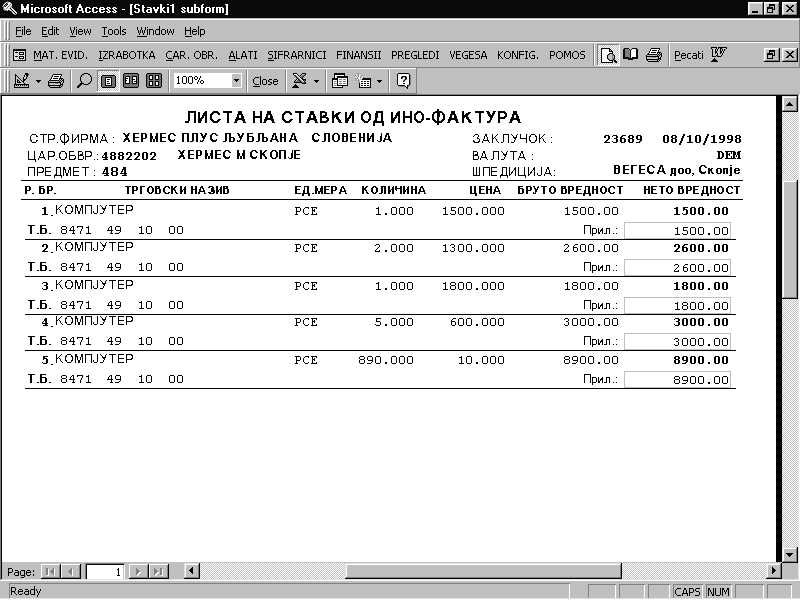
Task: Open the Office Links dropdown arrow
Action: pos(317,80)
